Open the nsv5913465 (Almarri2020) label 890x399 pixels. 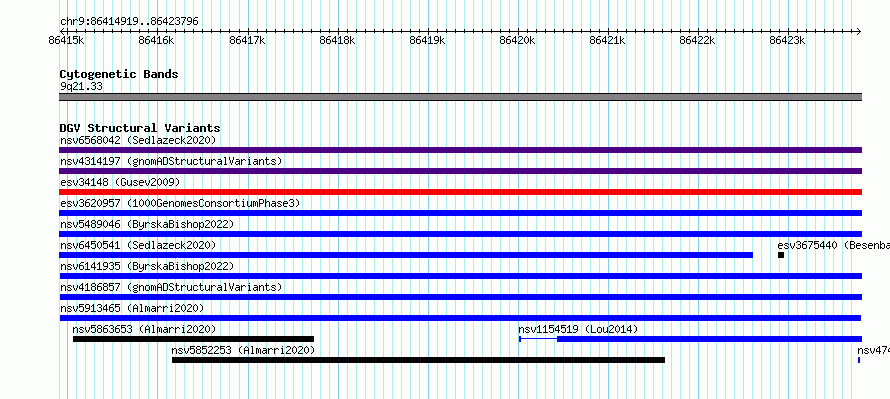click(132, 308)
